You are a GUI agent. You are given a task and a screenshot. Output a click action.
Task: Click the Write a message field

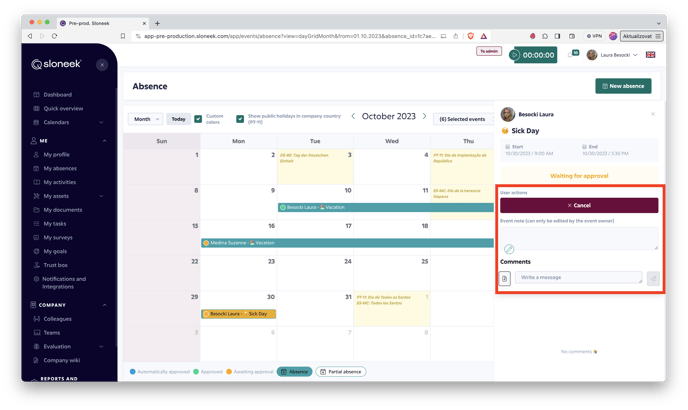click(x=579, y=277)
